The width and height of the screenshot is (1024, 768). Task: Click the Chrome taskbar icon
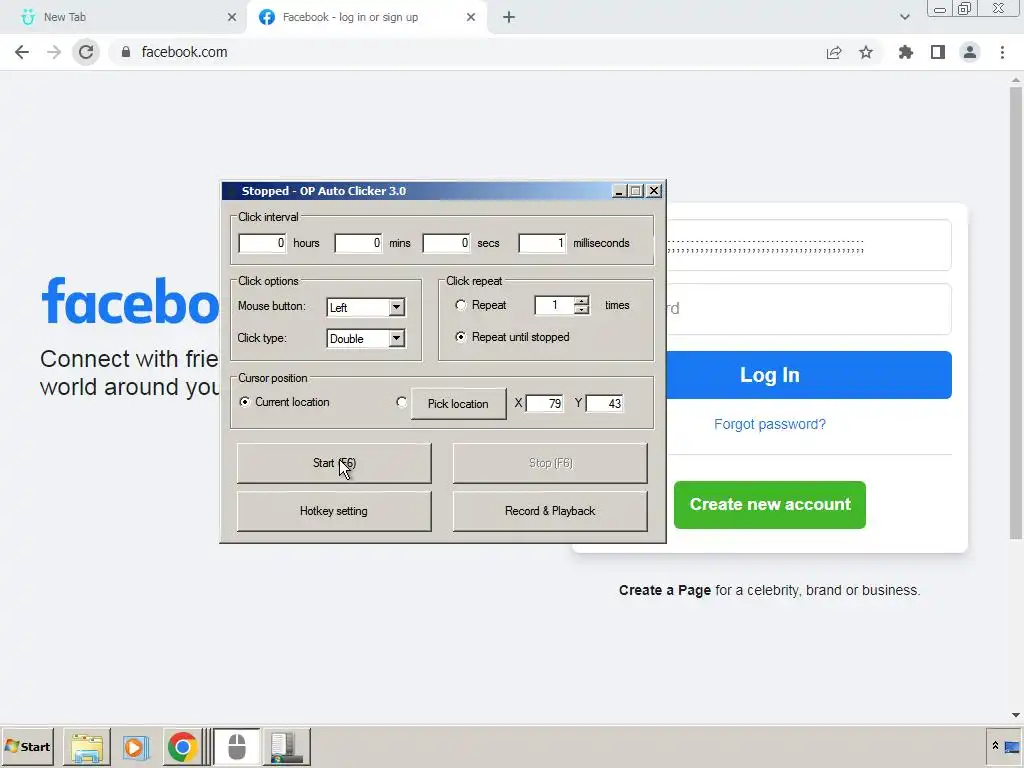click(x=182, y=747)
